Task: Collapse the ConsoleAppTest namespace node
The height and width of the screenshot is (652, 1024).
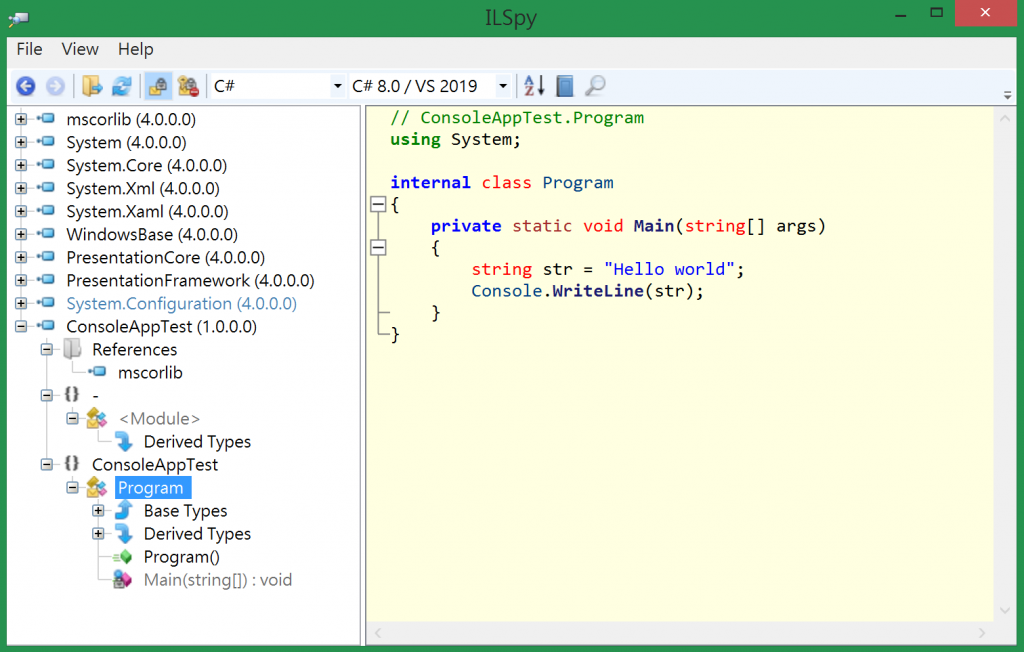Action: click(x=46, y=465)
